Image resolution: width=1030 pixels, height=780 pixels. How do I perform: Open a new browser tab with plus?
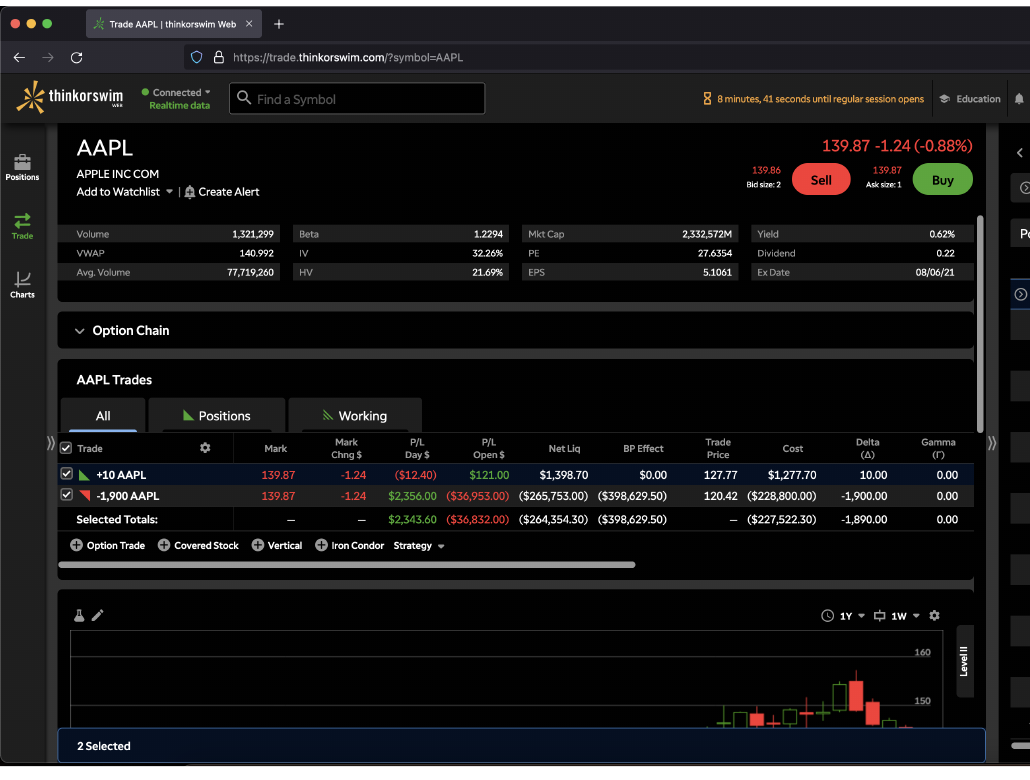pyautogui.click(x=279, y=24)
